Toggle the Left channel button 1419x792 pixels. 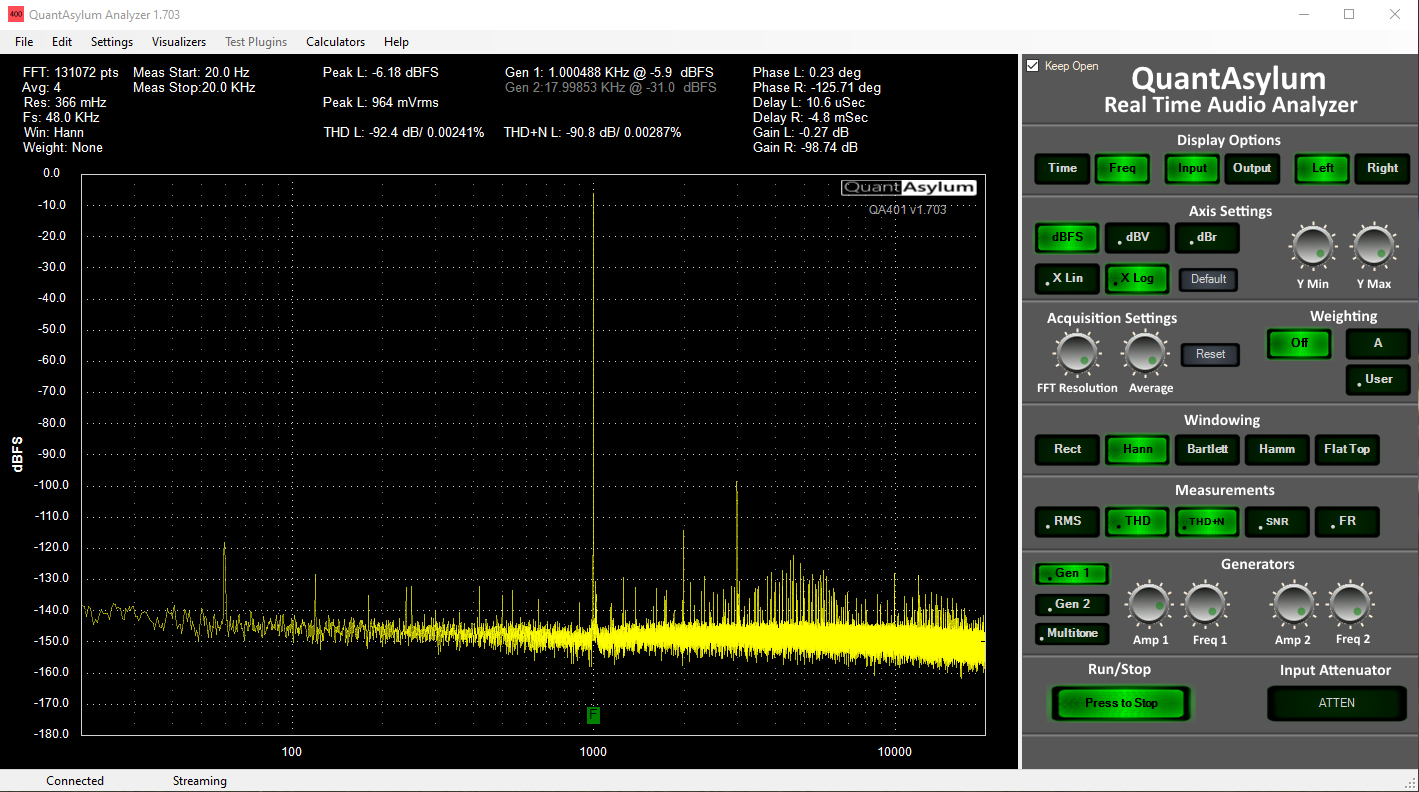point(1323,168)
